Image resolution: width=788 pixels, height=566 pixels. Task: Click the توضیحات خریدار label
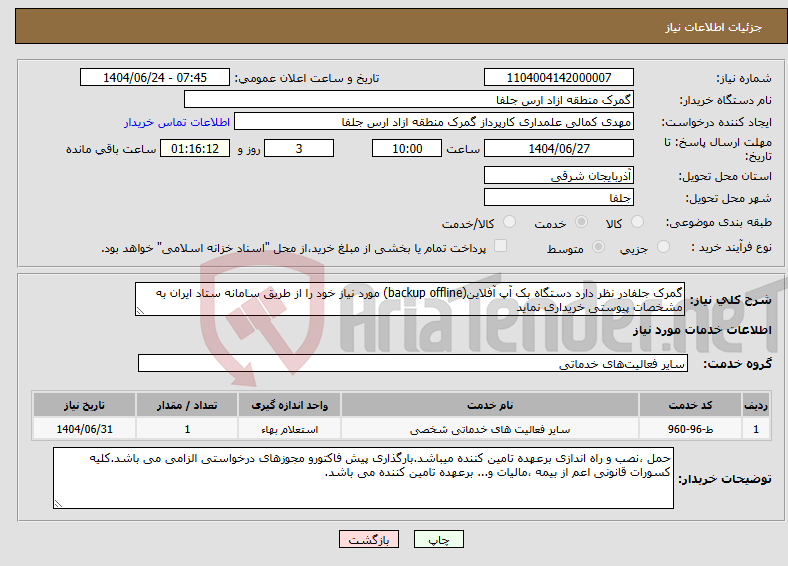725,479
